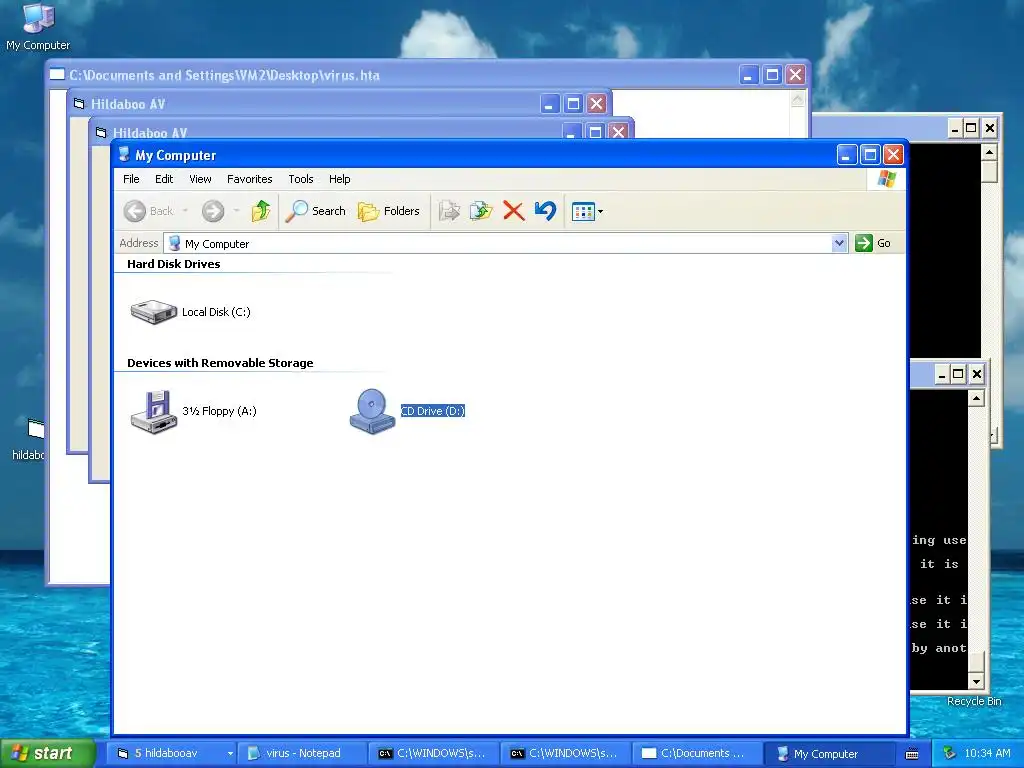Click the Back navigation button

tap(148, 211)
